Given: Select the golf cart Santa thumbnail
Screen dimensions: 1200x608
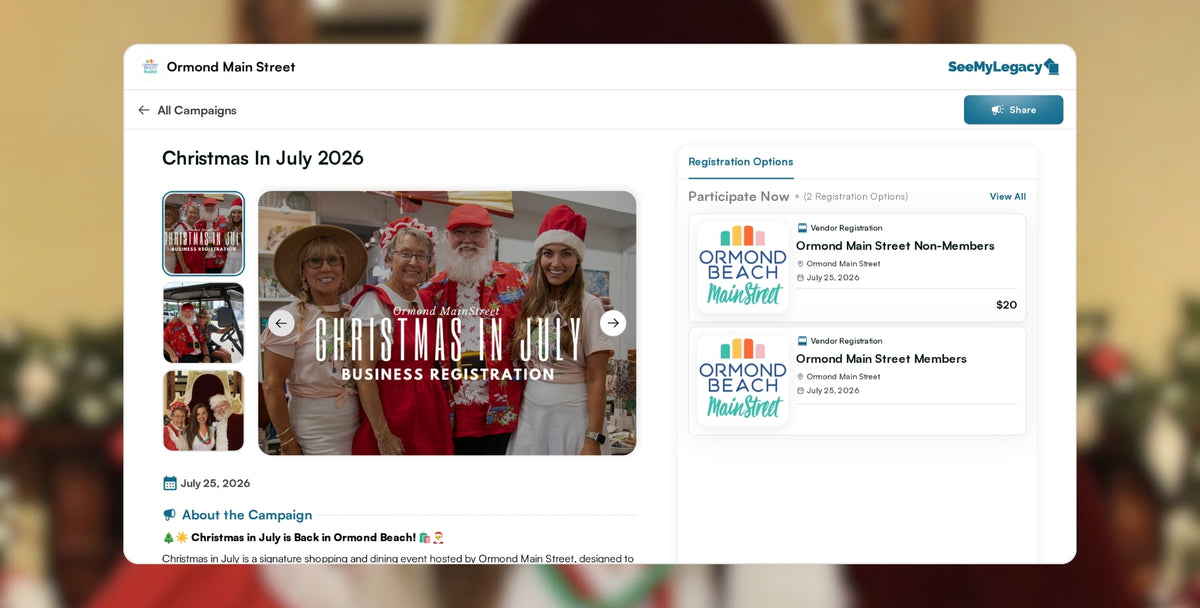Looking at the screenshot, I should tap(203, 323).
